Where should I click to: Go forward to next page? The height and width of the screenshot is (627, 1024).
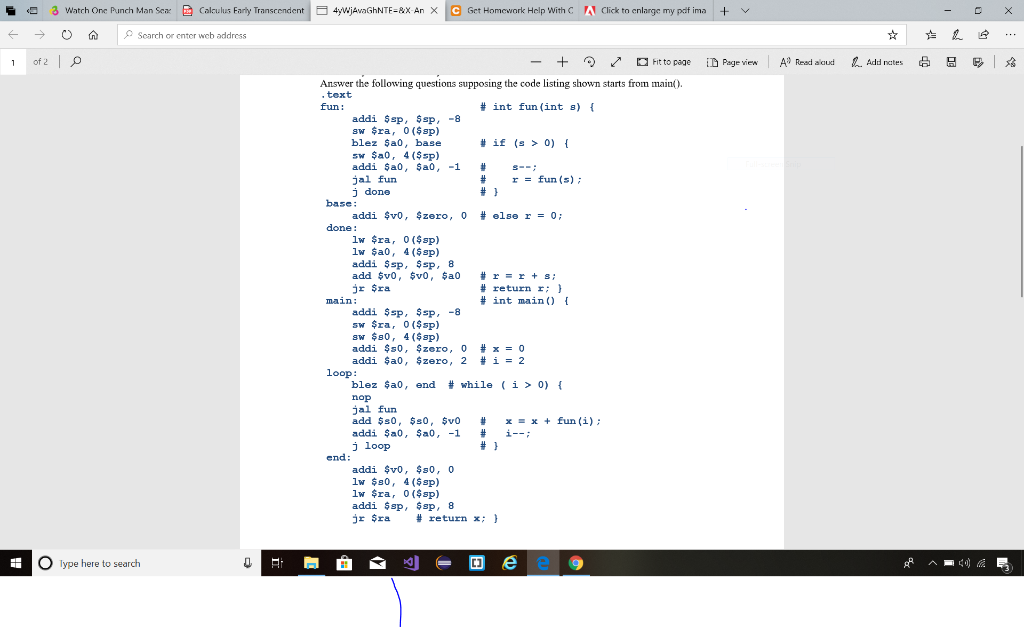pyautogui.click(x=40, y=35)
